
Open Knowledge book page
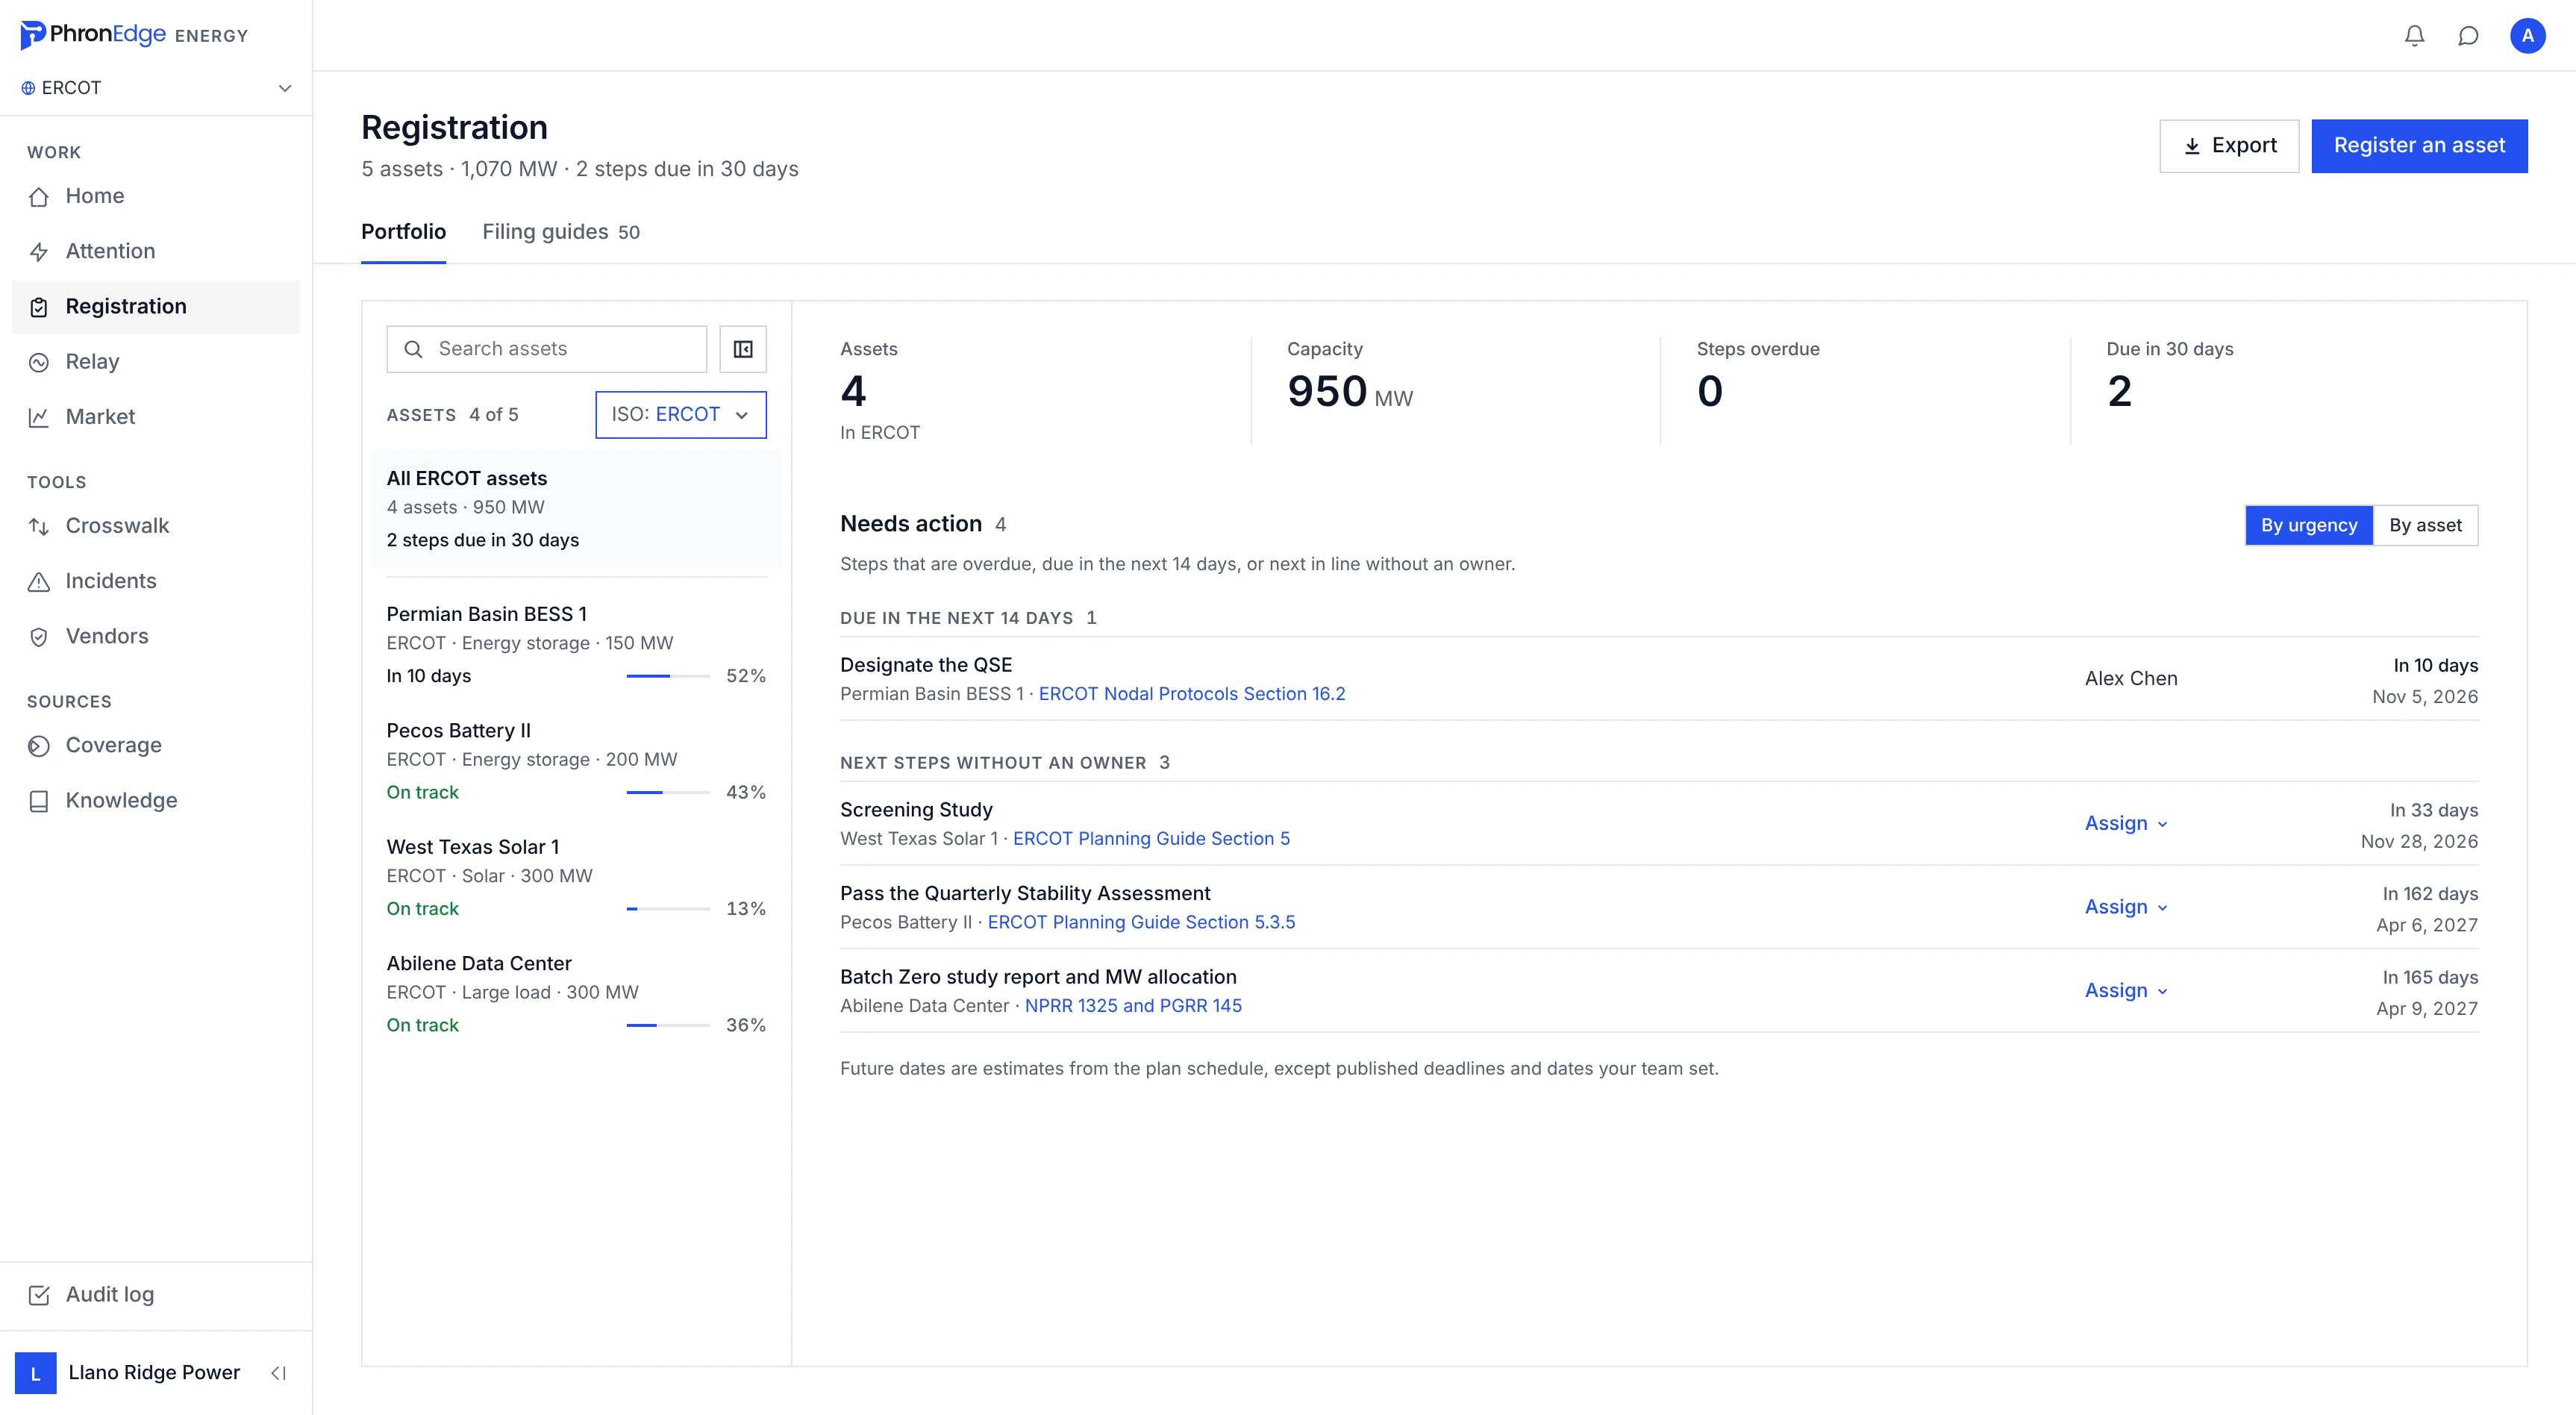156,800
